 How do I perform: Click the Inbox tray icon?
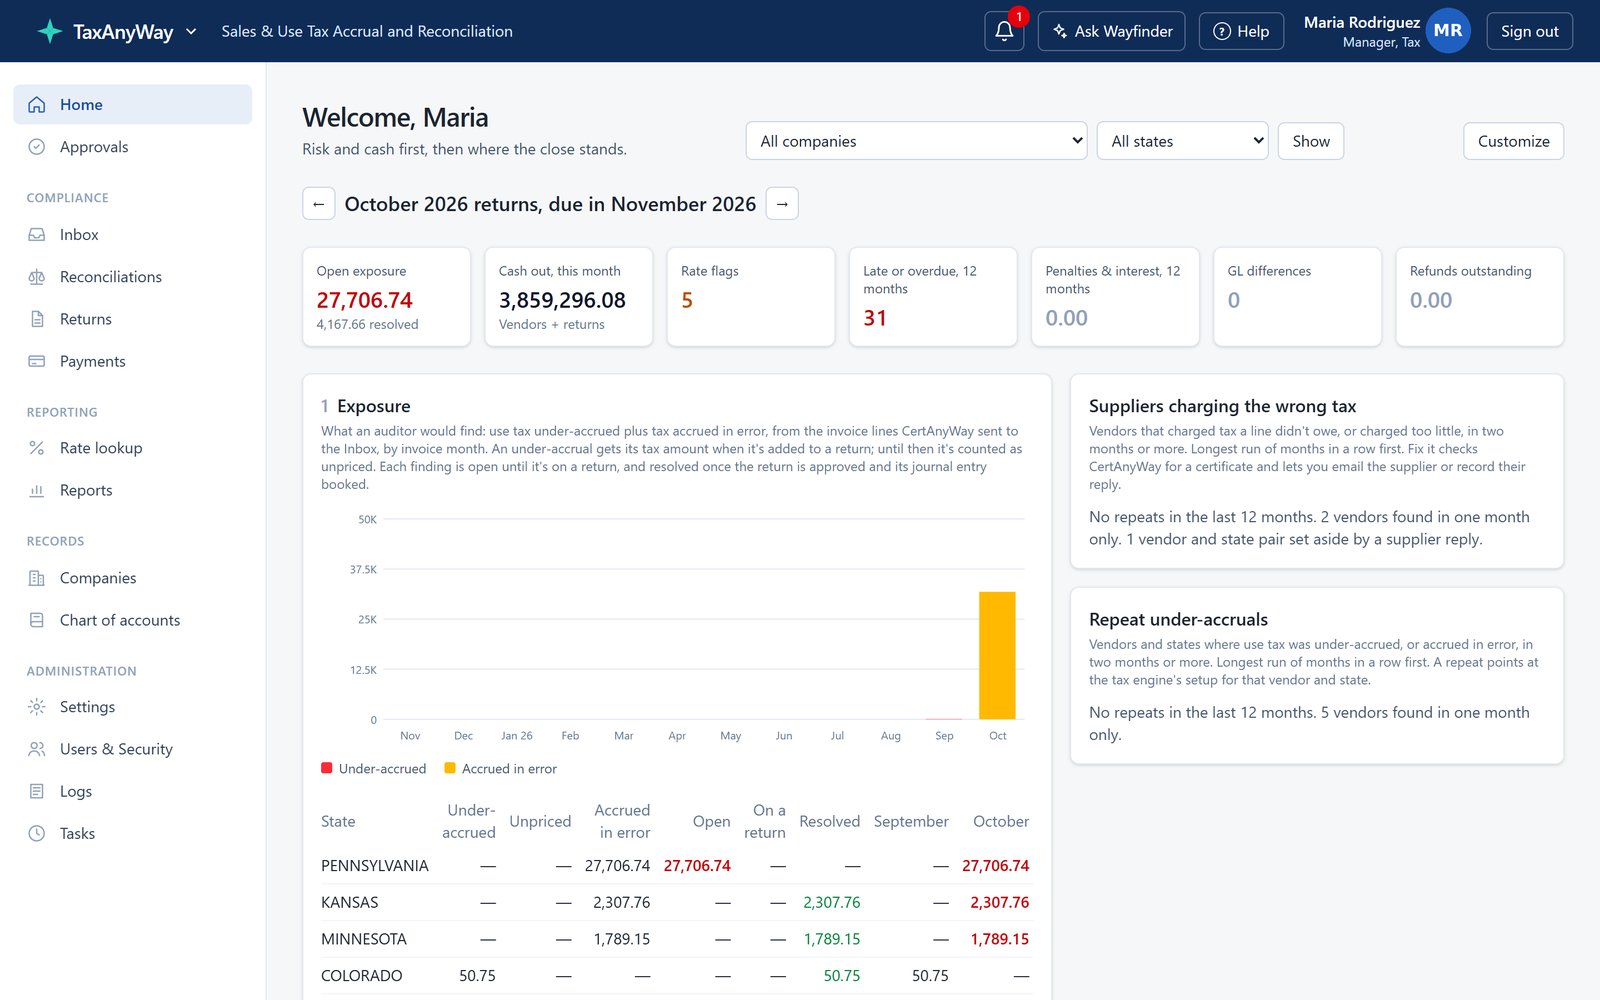tap(37, 235)
